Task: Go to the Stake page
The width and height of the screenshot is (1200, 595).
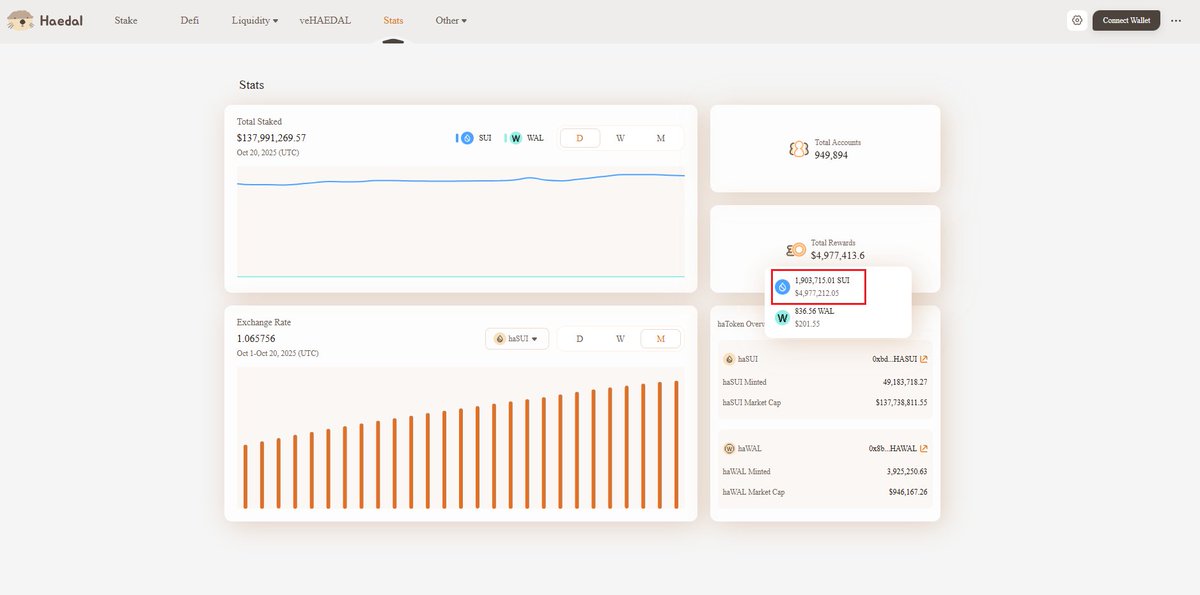Action: pyautogui.click(x=126, y=20)
